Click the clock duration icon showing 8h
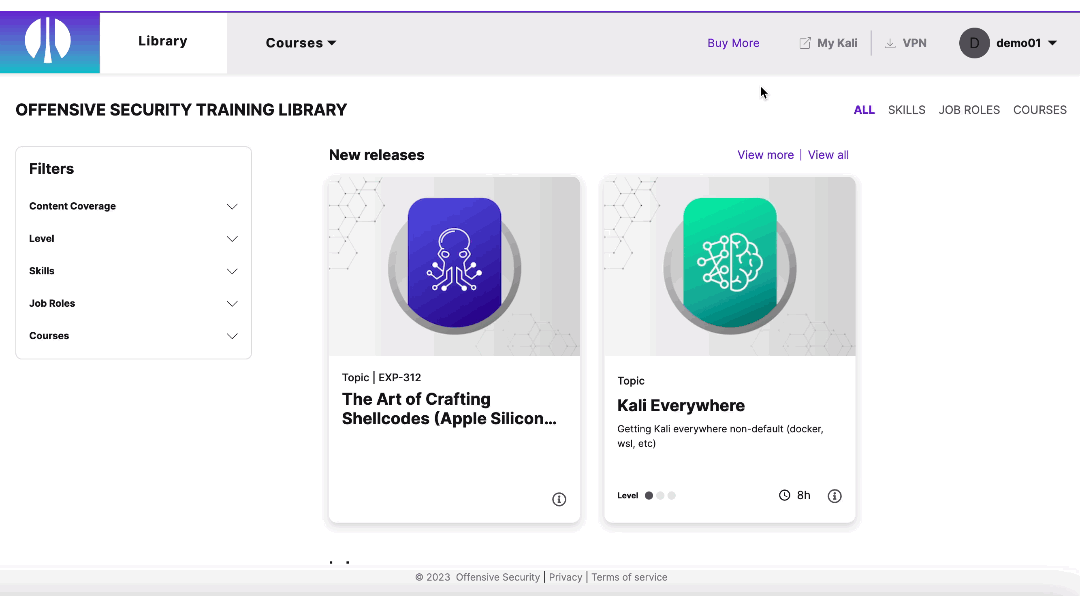The image size is (1080, 608). tap(785, 495)
